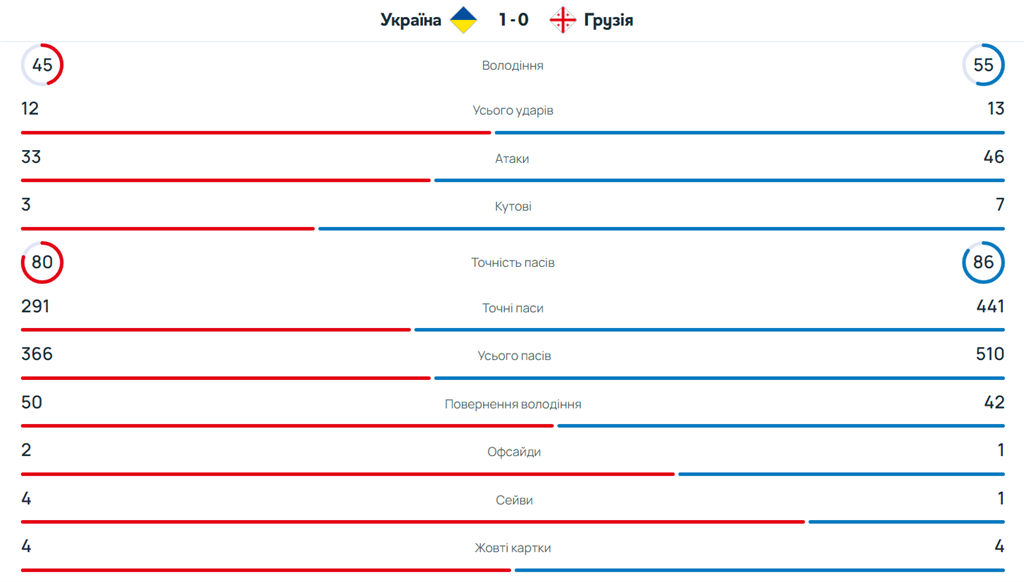The width and height of the screenshot is (1024, 582).
Task: Click the Georgia flag icon
Action: pos(563,20)
